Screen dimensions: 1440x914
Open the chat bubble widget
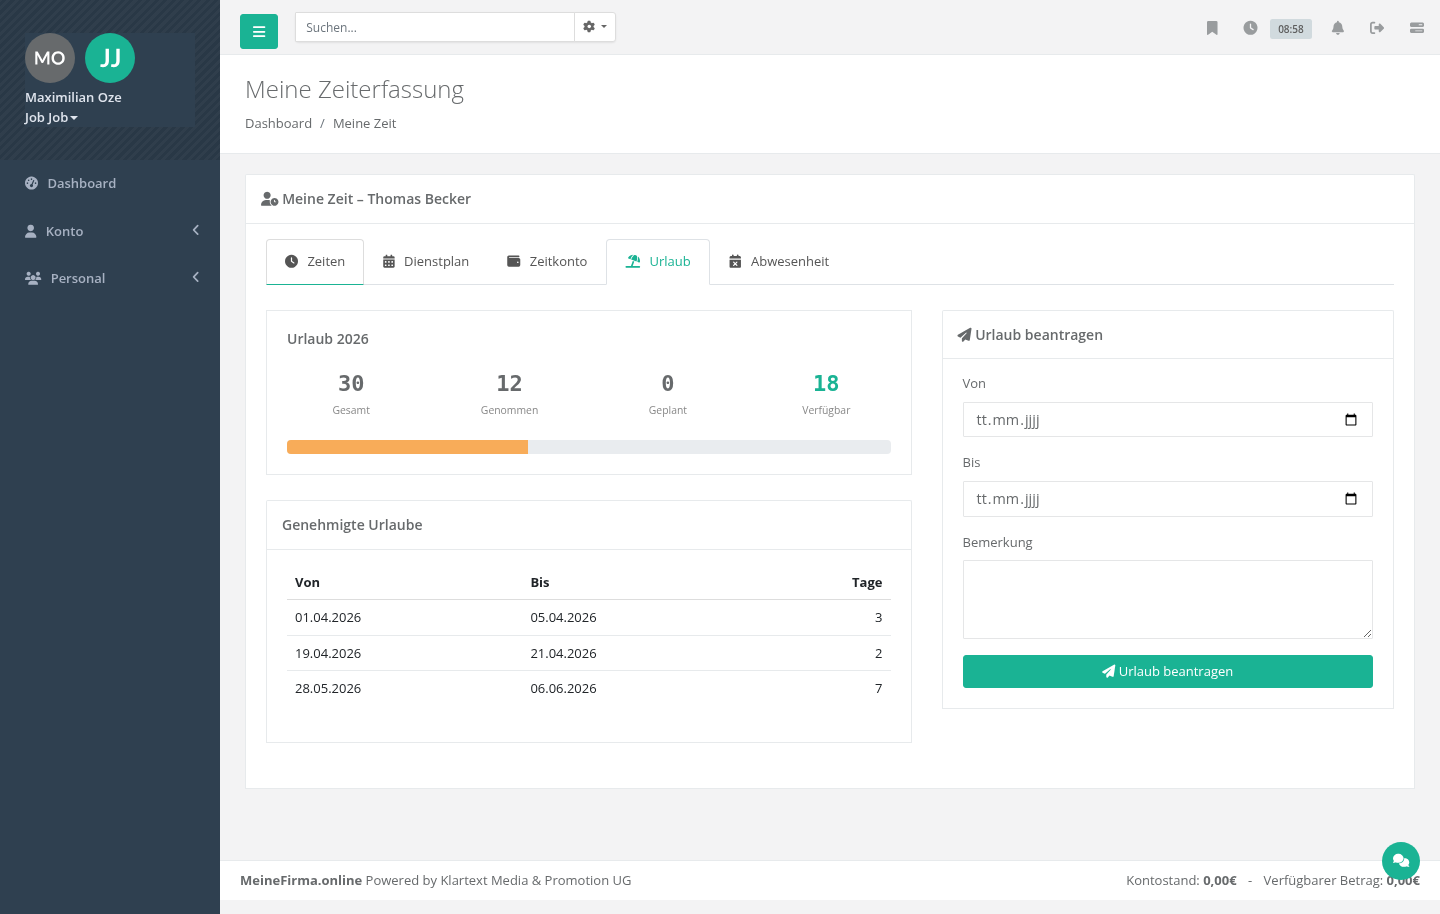(1401, 861)
